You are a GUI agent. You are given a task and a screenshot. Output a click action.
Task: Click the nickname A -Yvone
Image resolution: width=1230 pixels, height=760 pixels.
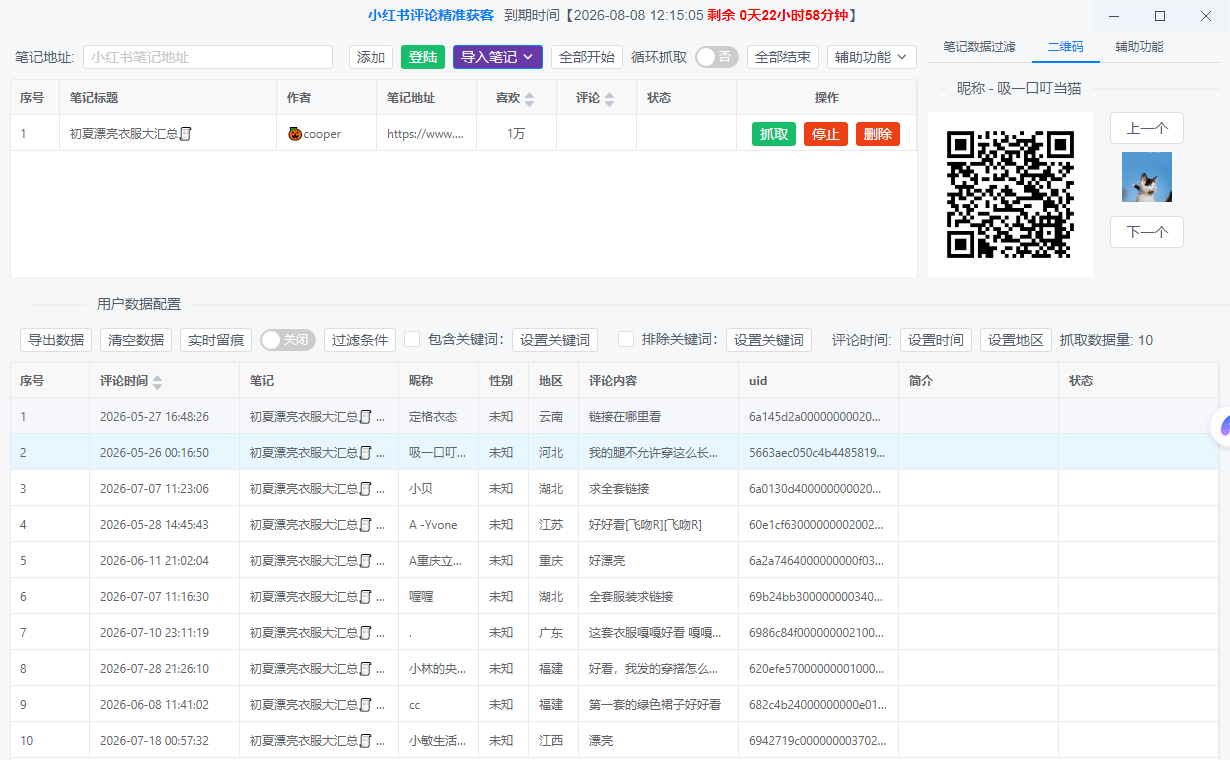coord(433,525)
